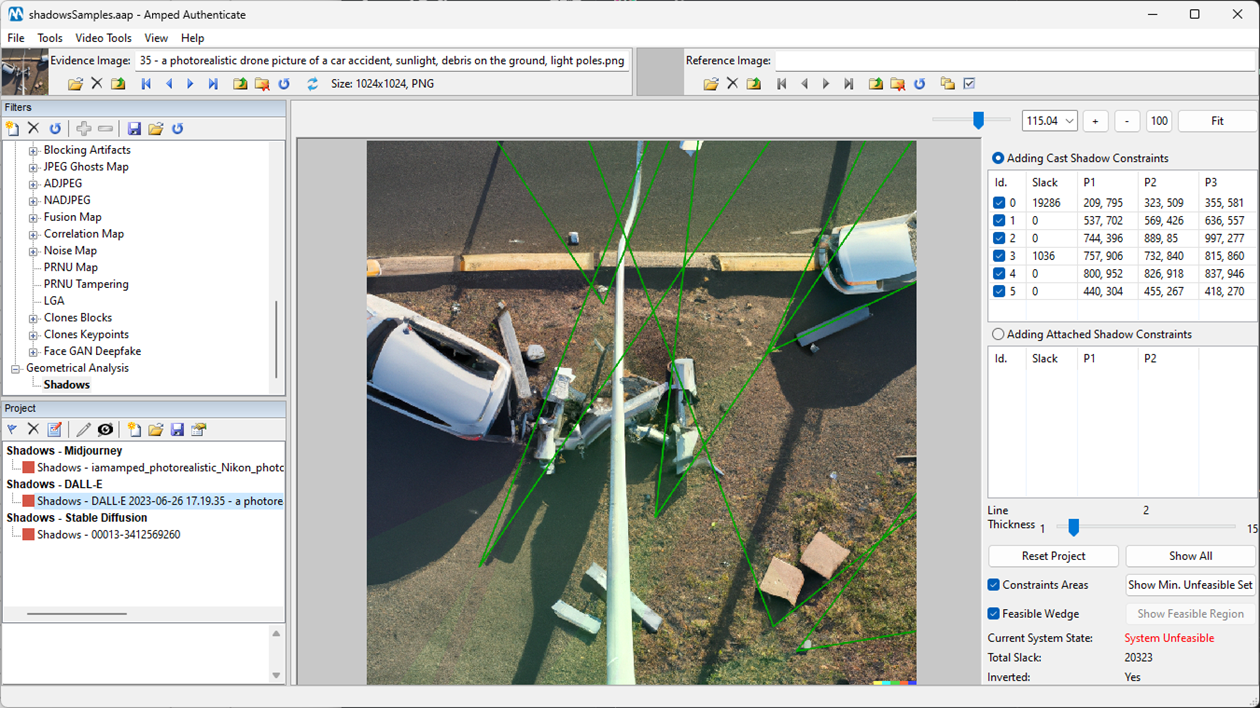Open an existing filter chain
This screenshot has width=1260, height=708.
[155, 128]
